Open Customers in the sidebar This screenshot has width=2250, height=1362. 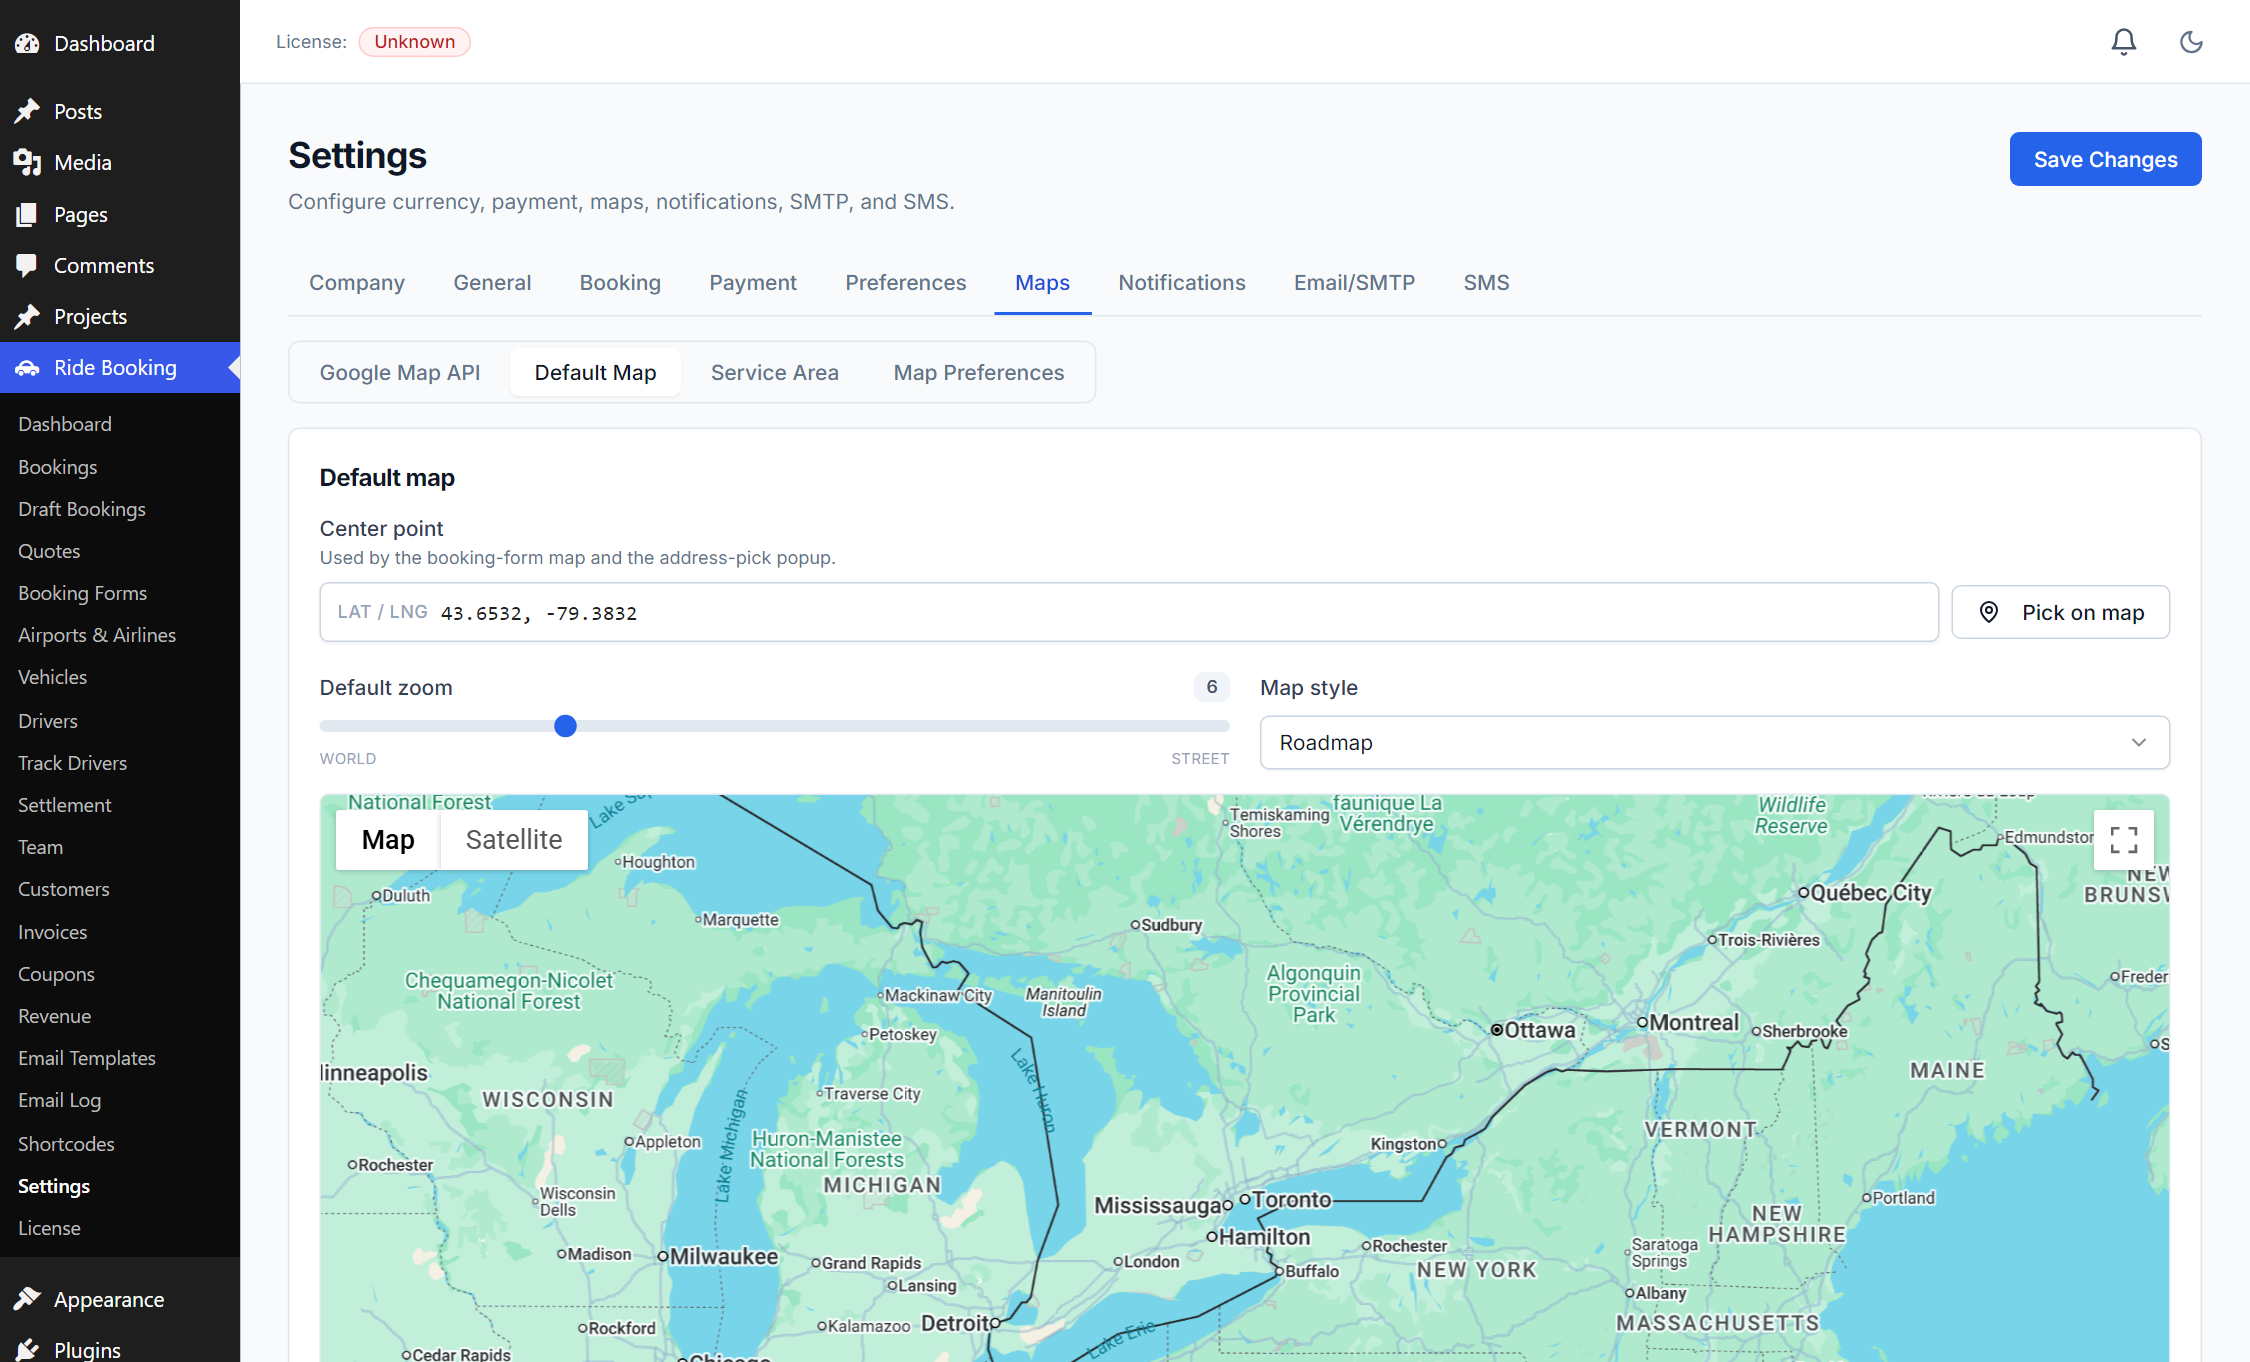tap(63, 889)
